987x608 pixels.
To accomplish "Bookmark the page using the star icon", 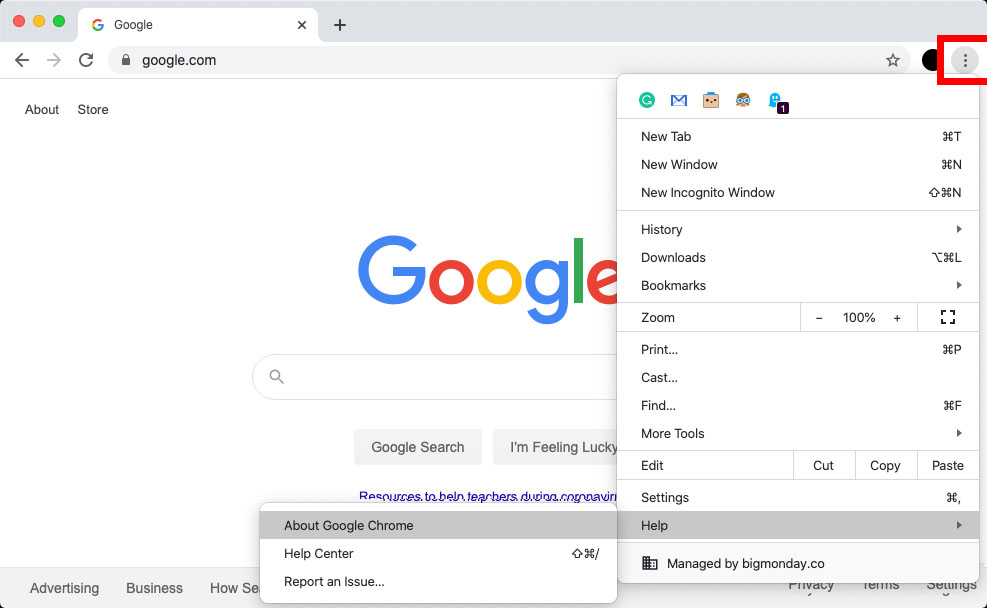I will tap(893, 60).
